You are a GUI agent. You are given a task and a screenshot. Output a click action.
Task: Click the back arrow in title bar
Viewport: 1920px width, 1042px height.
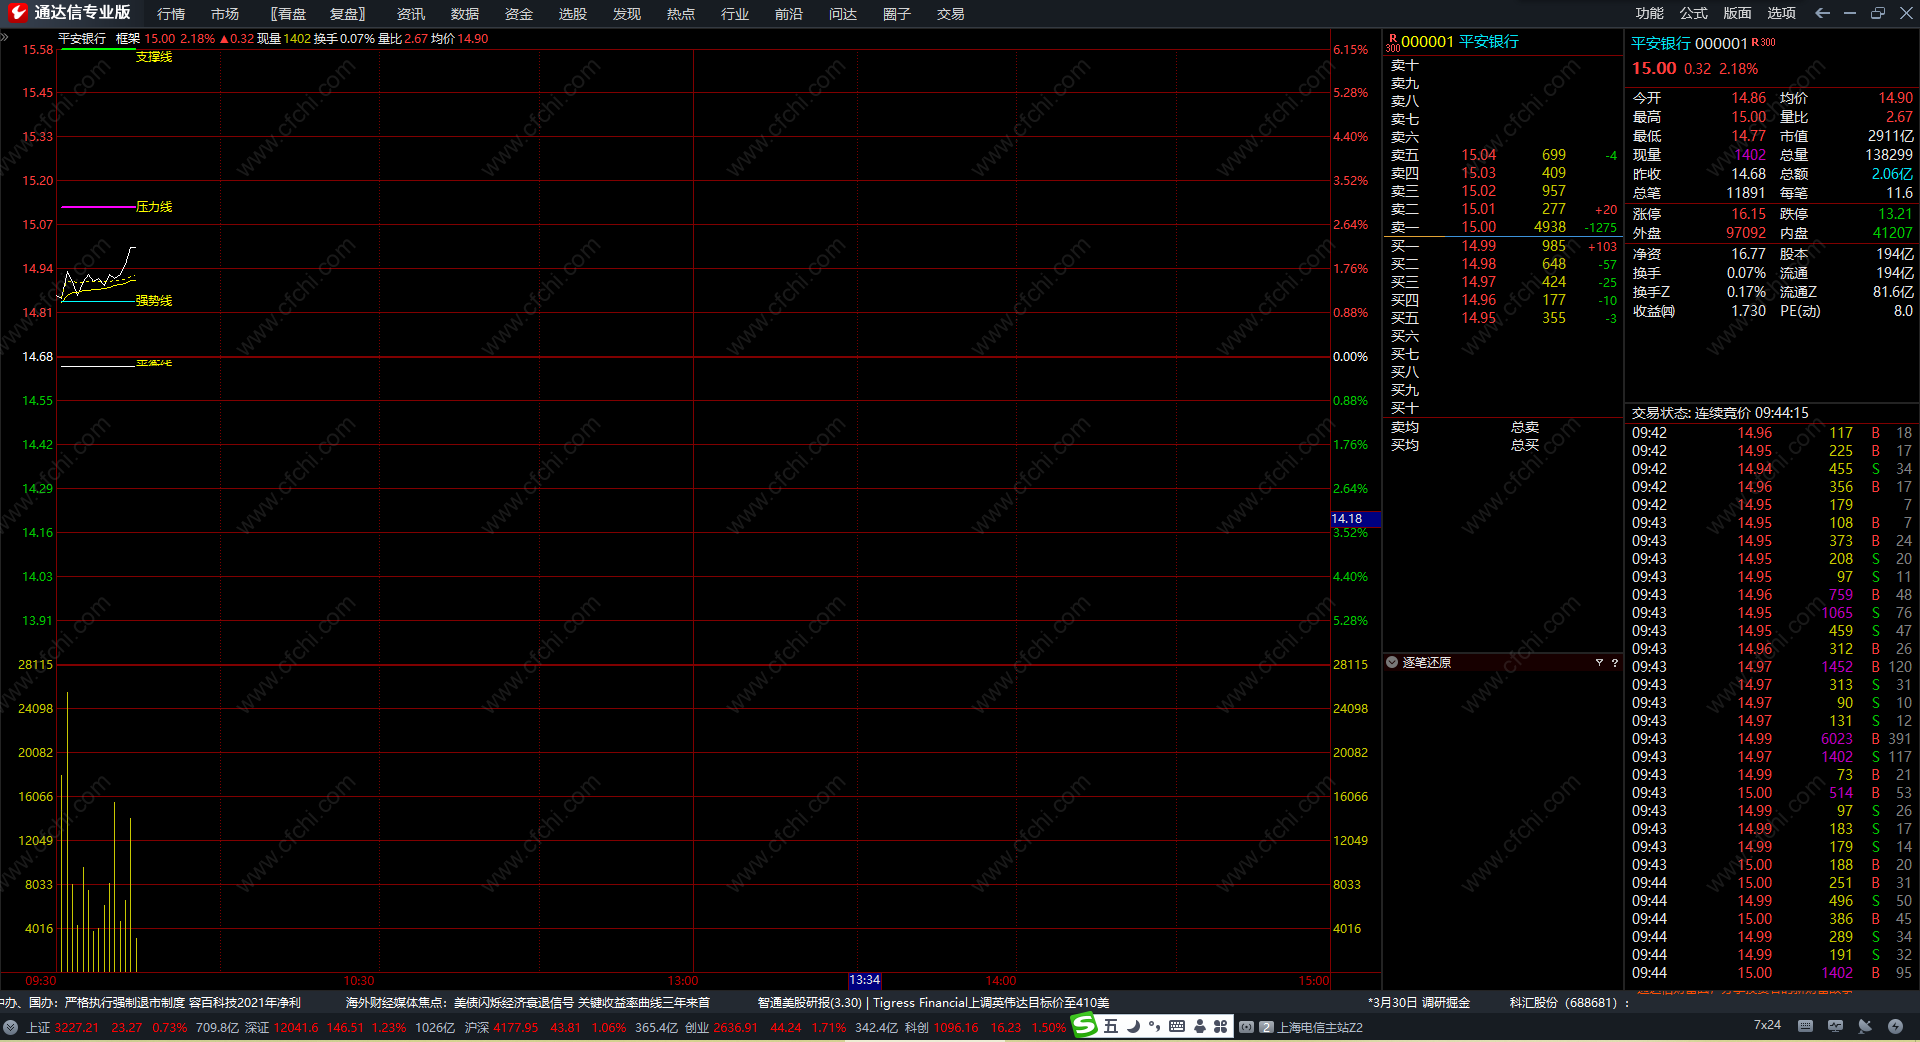click(x=1822, y=13)
